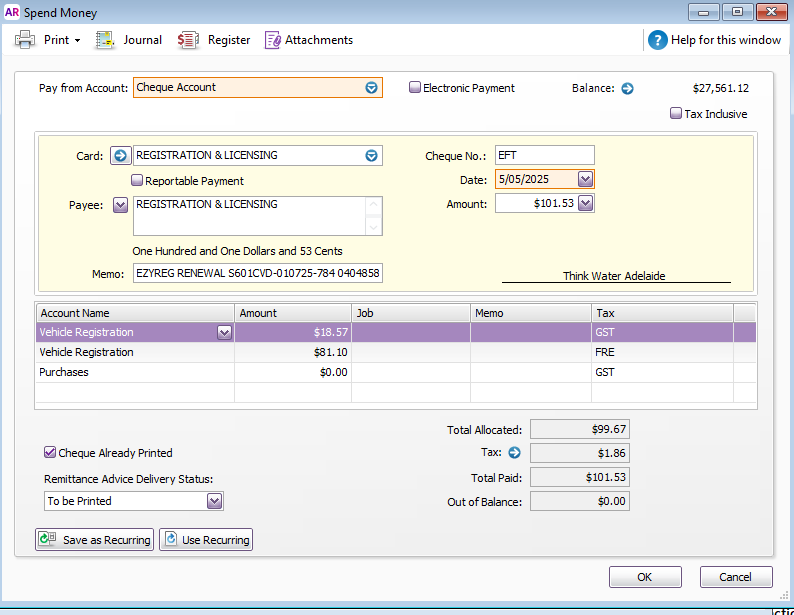Click the Help for this window icon

(x=657, y=40)
